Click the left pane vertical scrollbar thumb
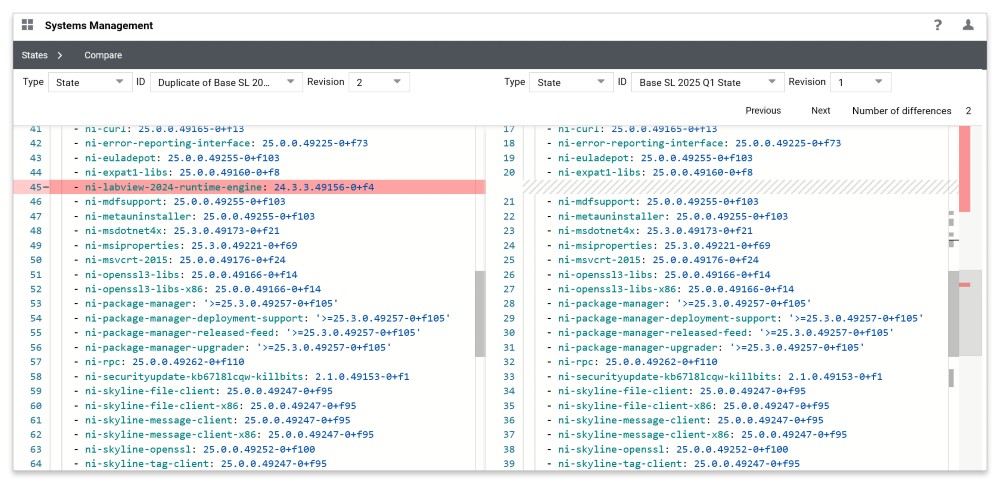The width and height of the screenshot is (1000, 484). [480, 314]
